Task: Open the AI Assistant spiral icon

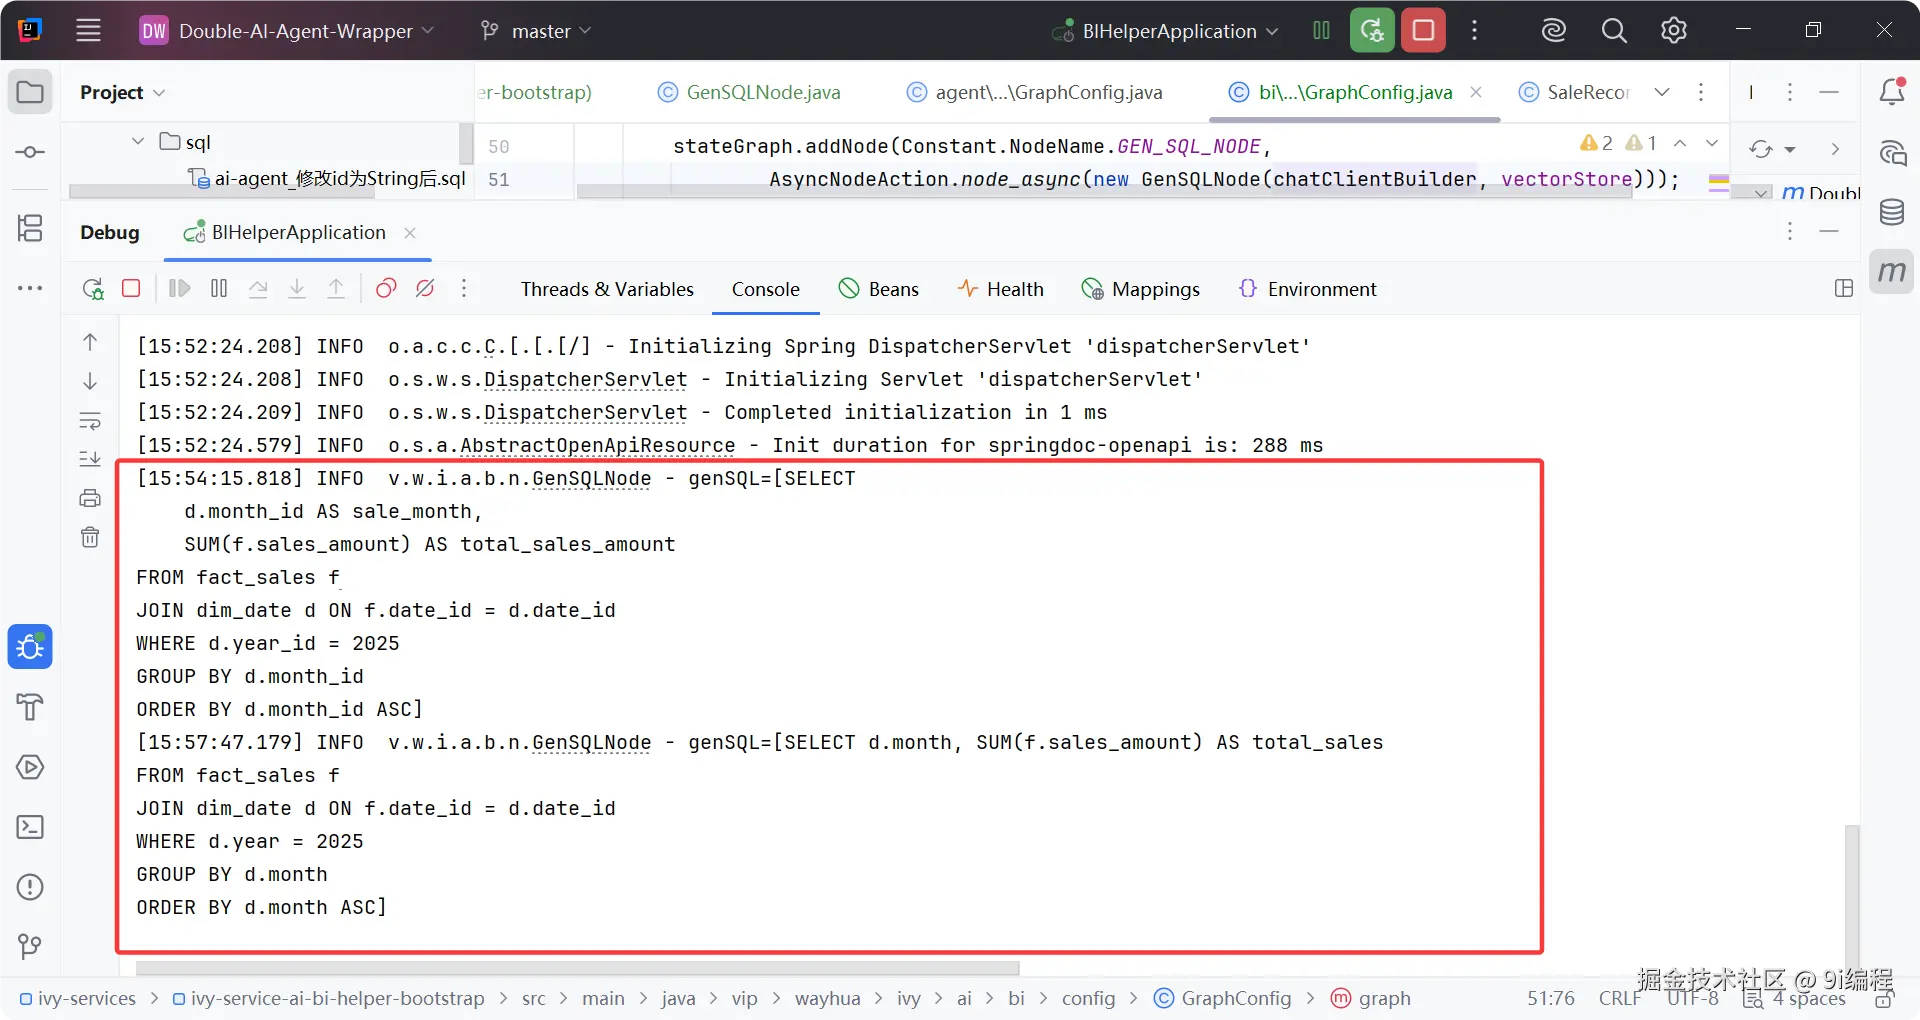Action: coord(1892,152)
